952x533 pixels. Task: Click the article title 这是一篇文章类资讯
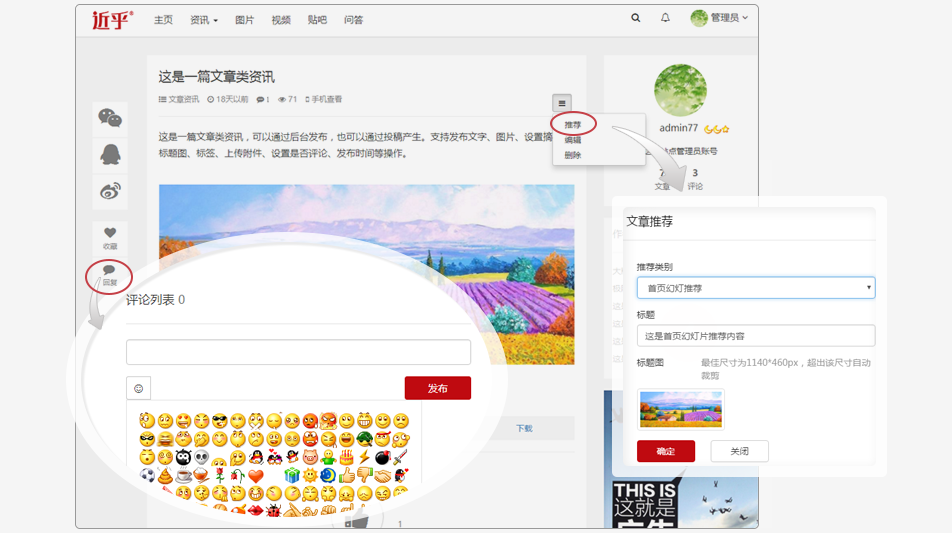tap(217, 77)
